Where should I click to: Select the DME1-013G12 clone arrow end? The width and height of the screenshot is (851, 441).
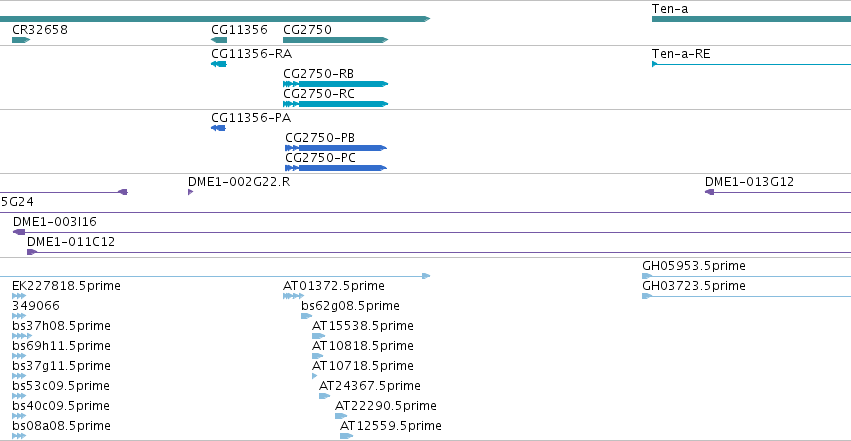(x=709, y=192)
